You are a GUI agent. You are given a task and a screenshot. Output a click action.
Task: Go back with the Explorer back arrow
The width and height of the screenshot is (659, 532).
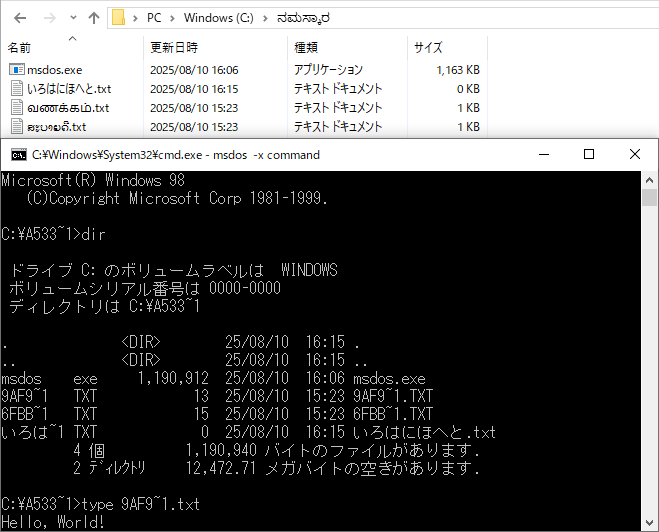[x=20, y=18]
